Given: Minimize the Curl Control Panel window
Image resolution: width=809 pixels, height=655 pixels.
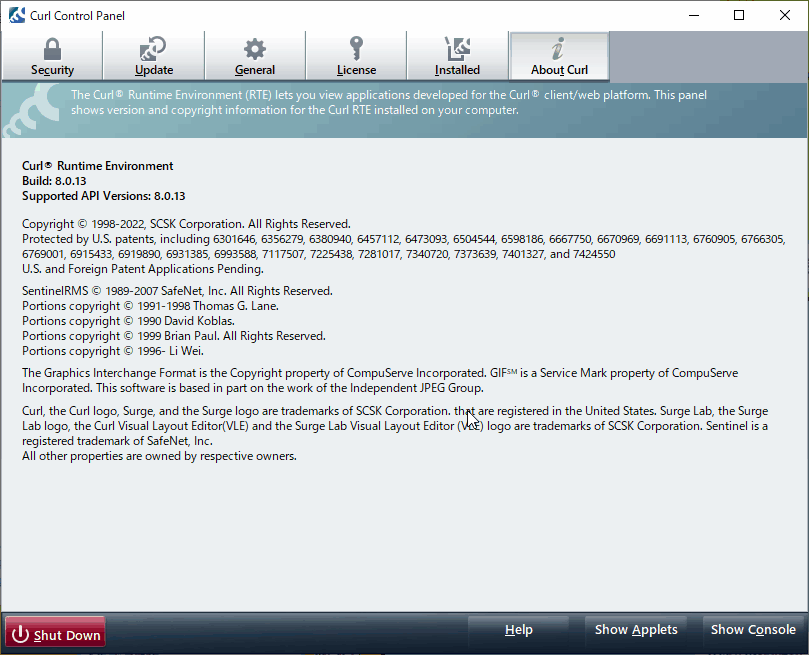Looking at the screenshot, I should (692, 16).
